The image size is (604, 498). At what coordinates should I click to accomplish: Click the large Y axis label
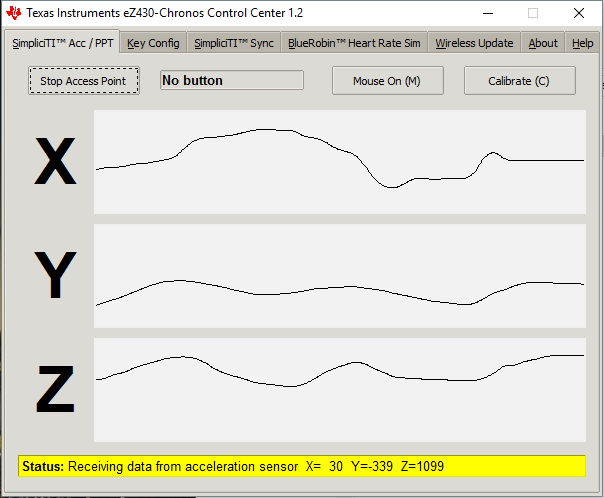55,275
